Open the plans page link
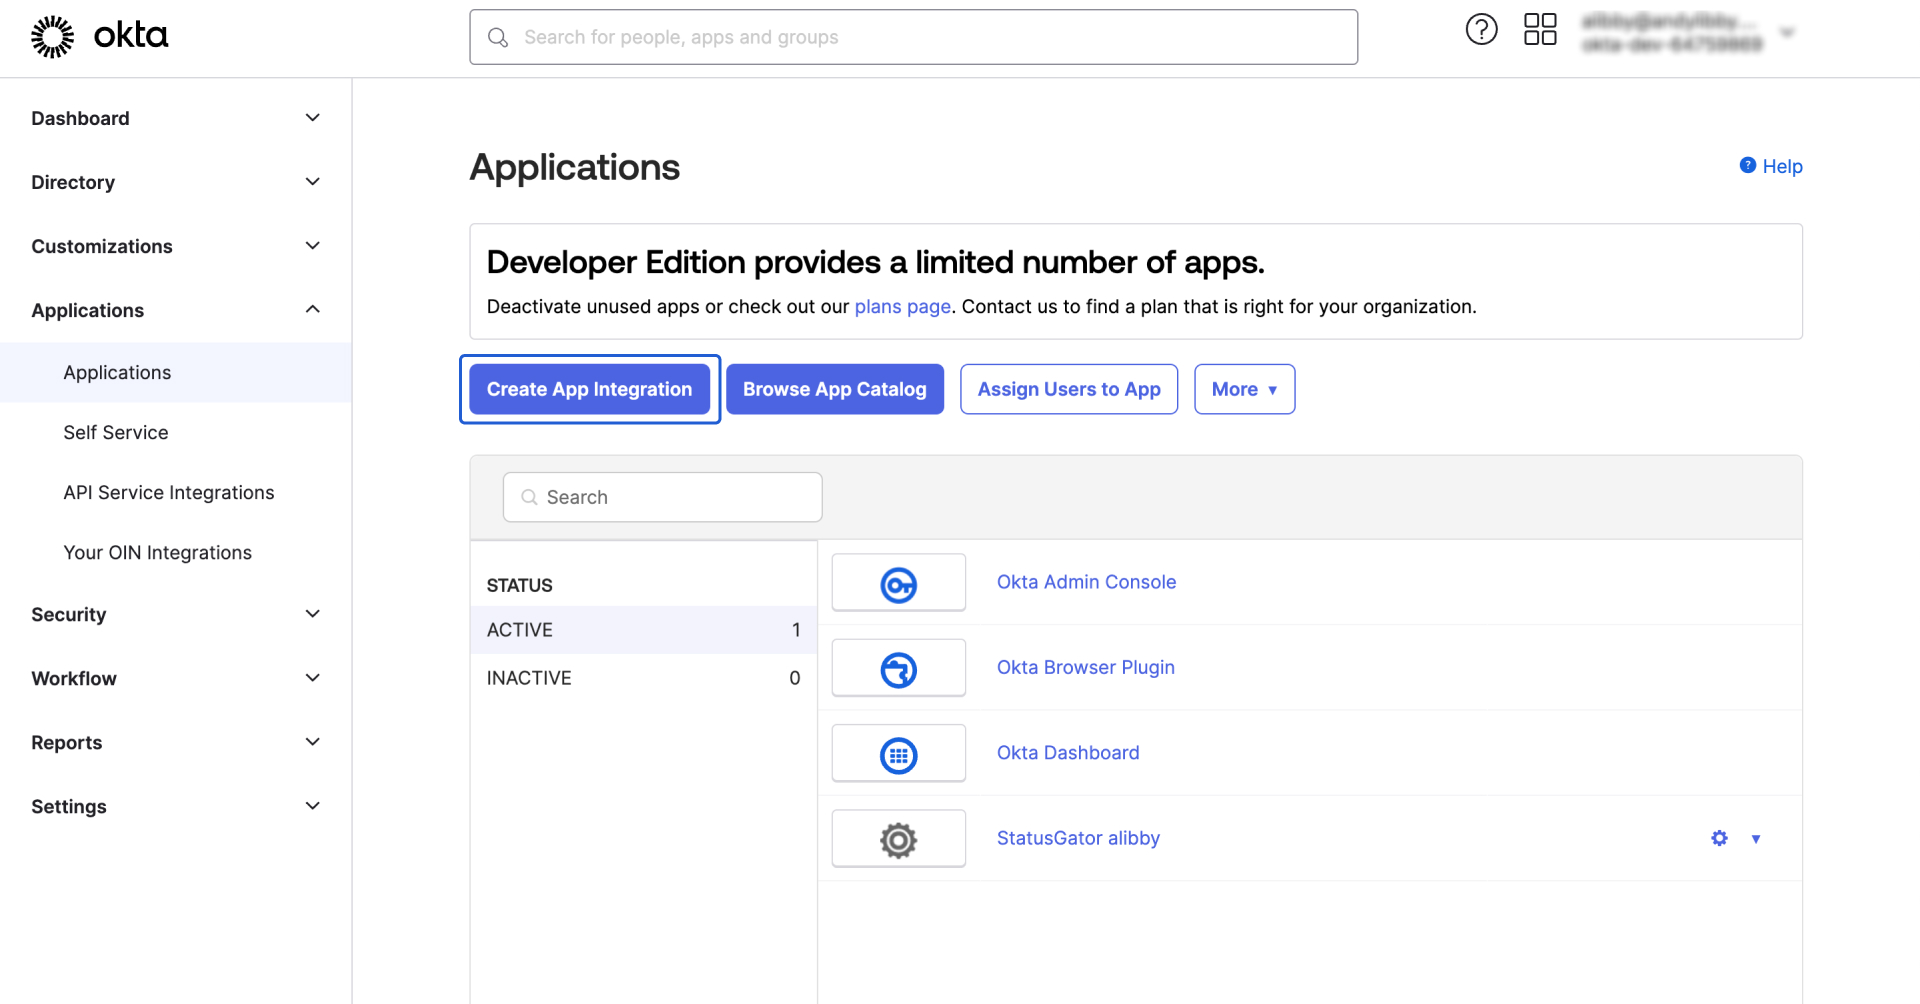Viewport: 1920px width, 1004px height. coord(902,307)
